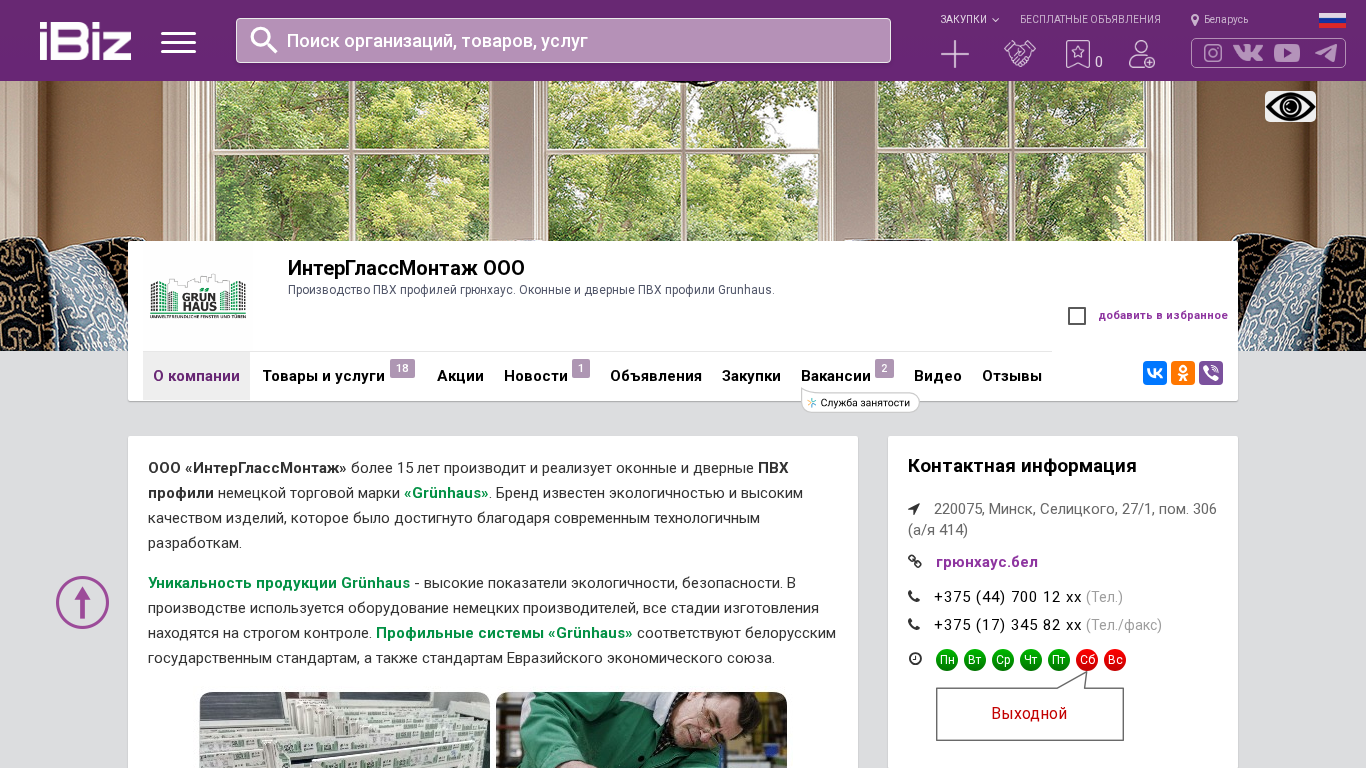Image resolution: width=1366 pixels, height=768 pixels.
Task: Click the Tuesday (Вт) day circle
Action: point(975,660)
